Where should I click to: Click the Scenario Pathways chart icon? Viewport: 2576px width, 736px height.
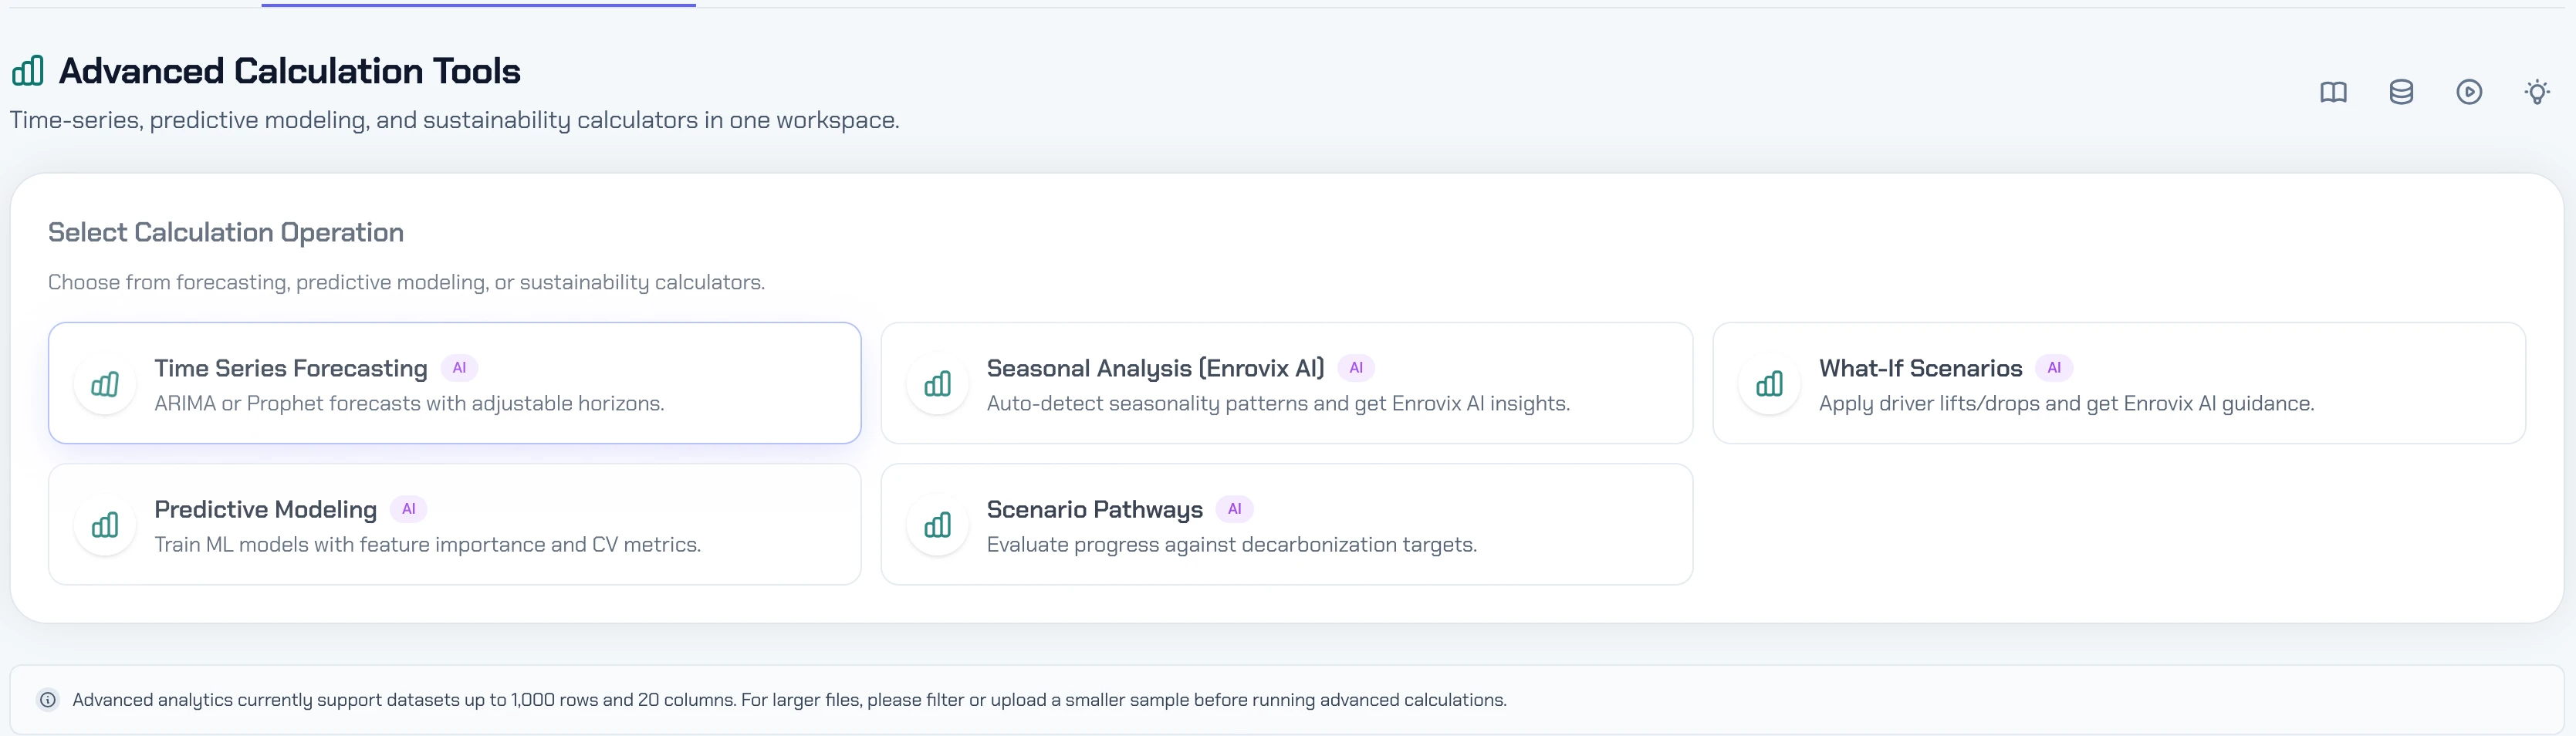click(x=937, y=525)
